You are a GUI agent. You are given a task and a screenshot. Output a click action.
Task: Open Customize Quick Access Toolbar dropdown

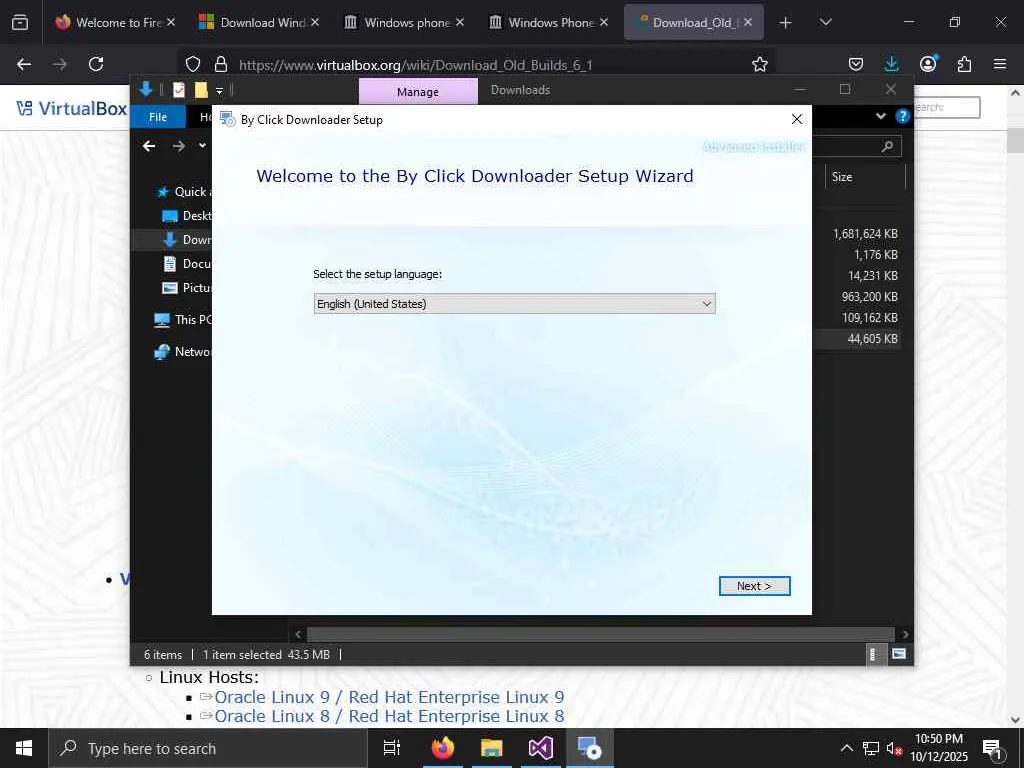pyautogui.click(x=219, y=90)
